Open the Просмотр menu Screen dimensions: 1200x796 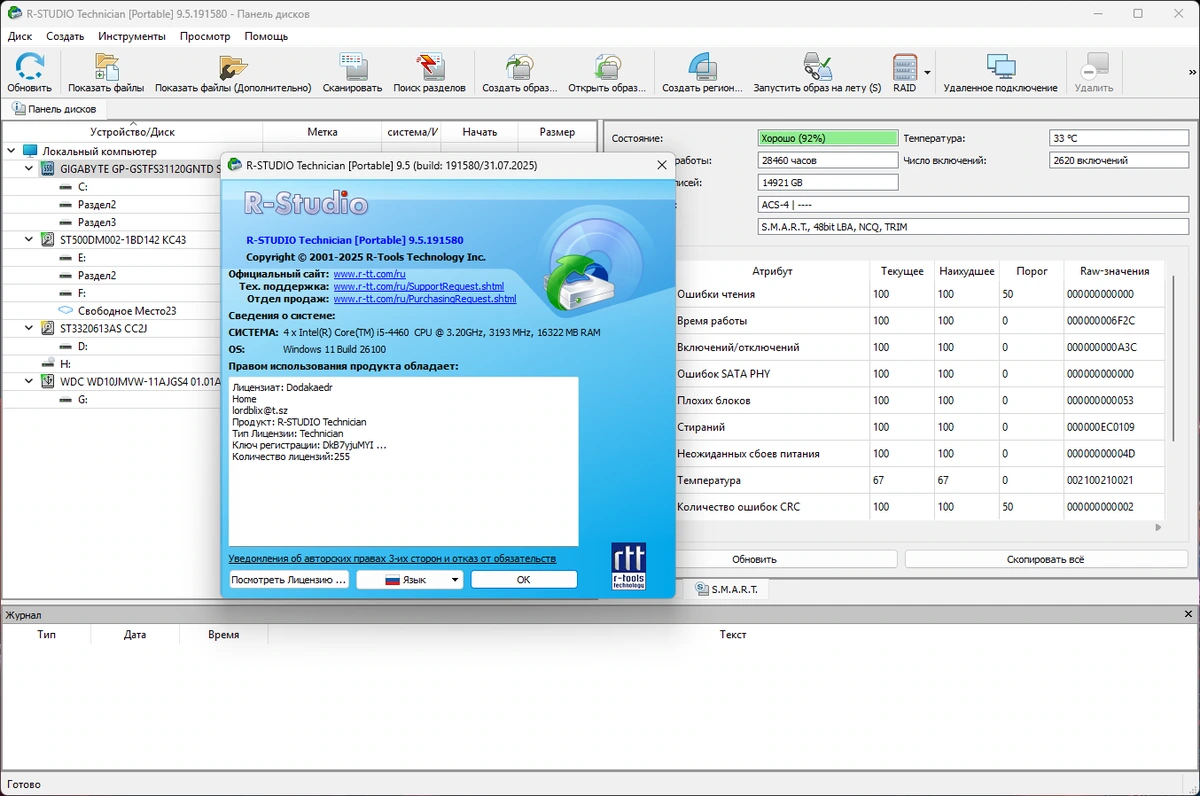click(x=205, y=36)
